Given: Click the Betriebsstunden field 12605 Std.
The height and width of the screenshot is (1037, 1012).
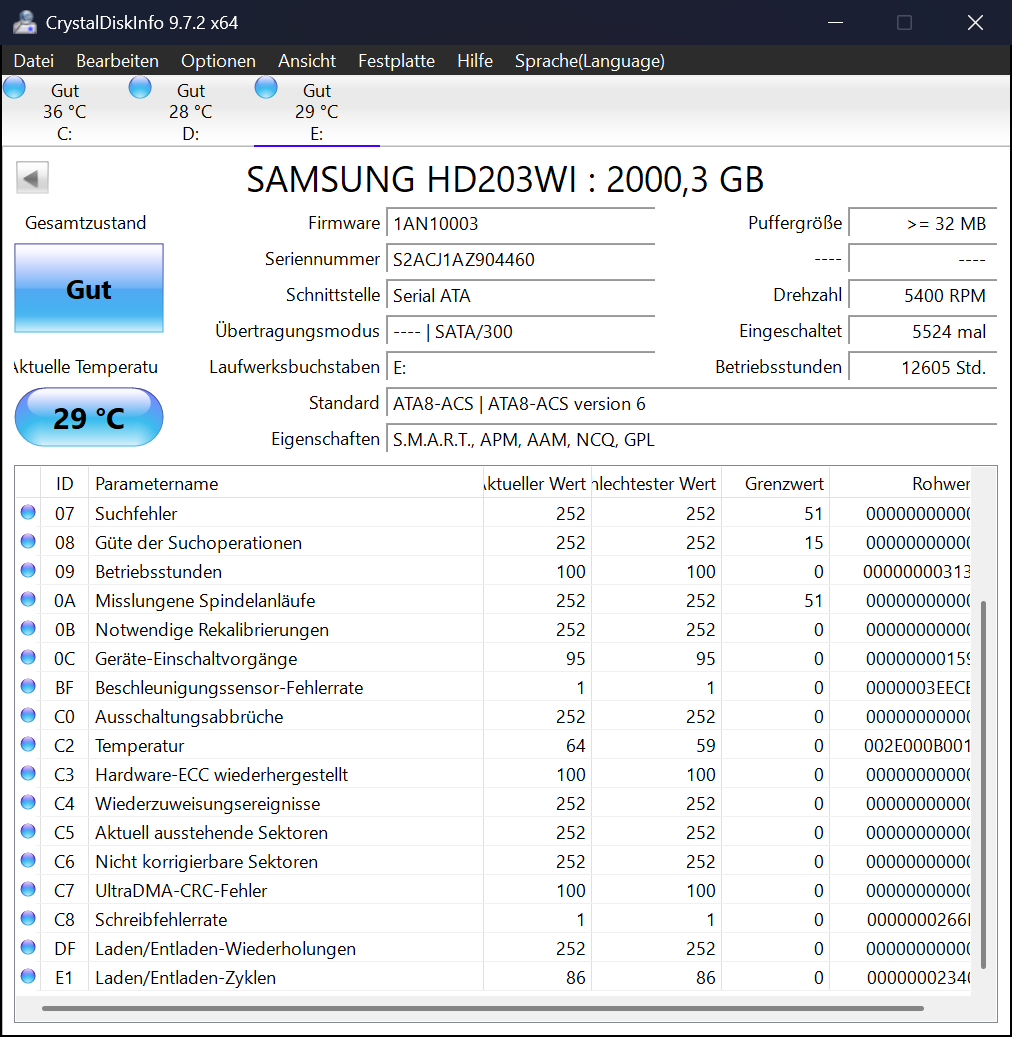Looking at the screenshot, I should (x=923, y=368).
